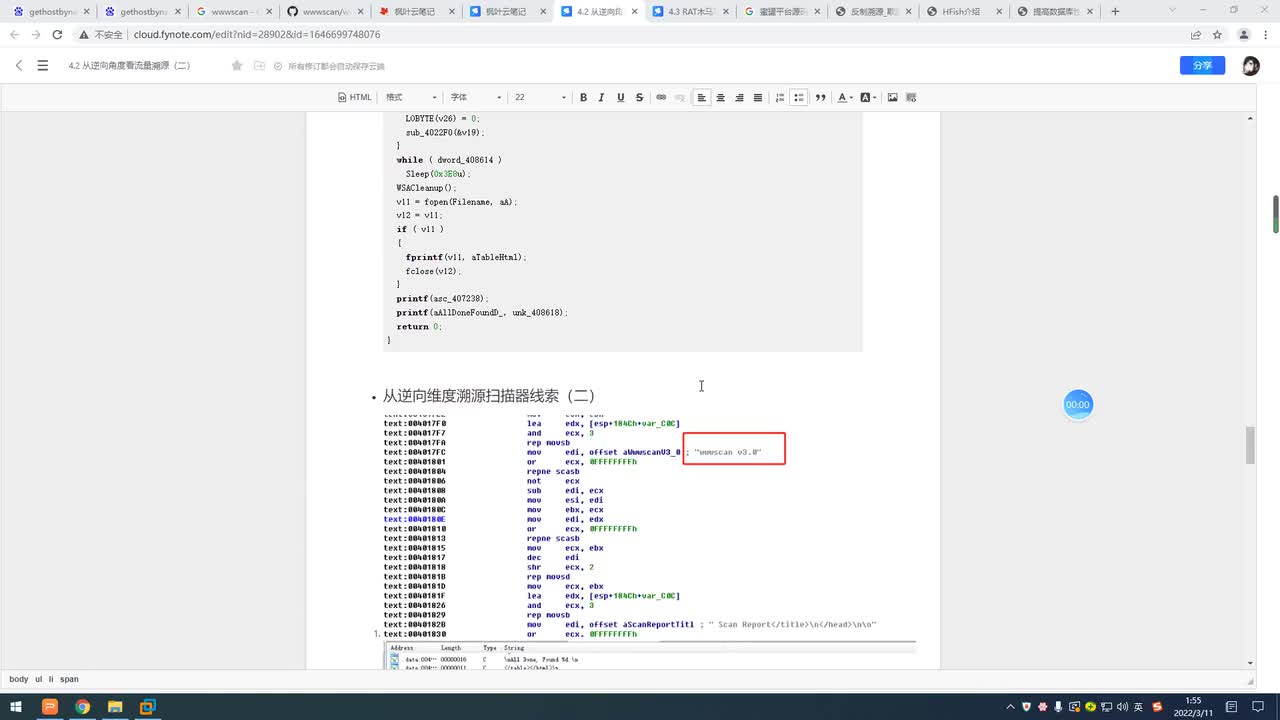The width and height of the screenshot is (1280, 720).
Task: Toggle strikethrough formatting in editor toolbar
Action: [639, 97]
